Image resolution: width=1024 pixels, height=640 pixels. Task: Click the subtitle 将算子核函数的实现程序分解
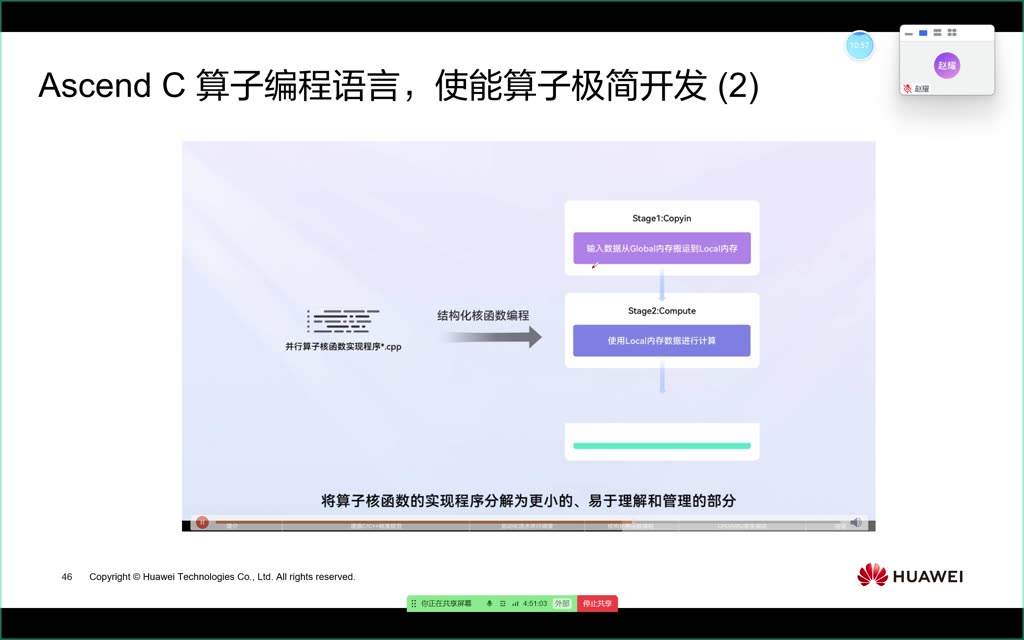pyautogui.click(x=528, y=501)
